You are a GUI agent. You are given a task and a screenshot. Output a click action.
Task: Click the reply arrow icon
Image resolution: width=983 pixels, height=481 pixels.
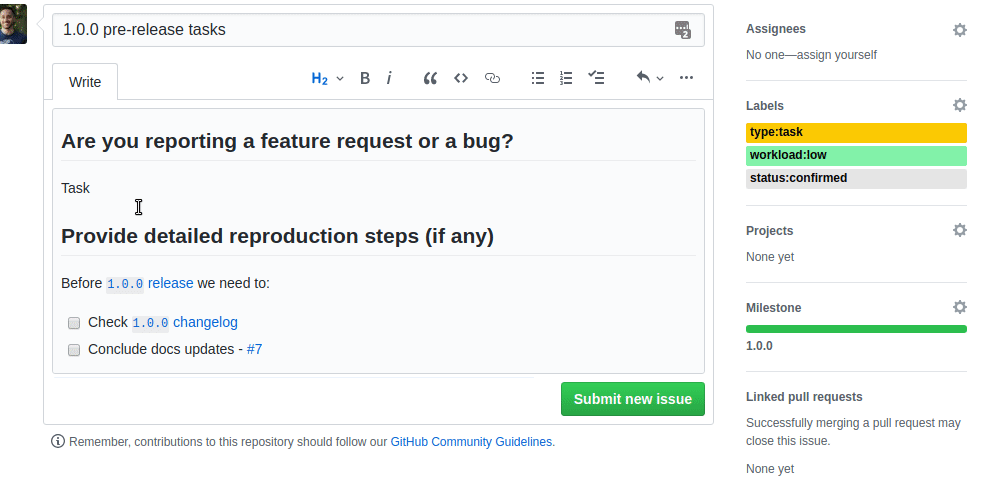643,77
